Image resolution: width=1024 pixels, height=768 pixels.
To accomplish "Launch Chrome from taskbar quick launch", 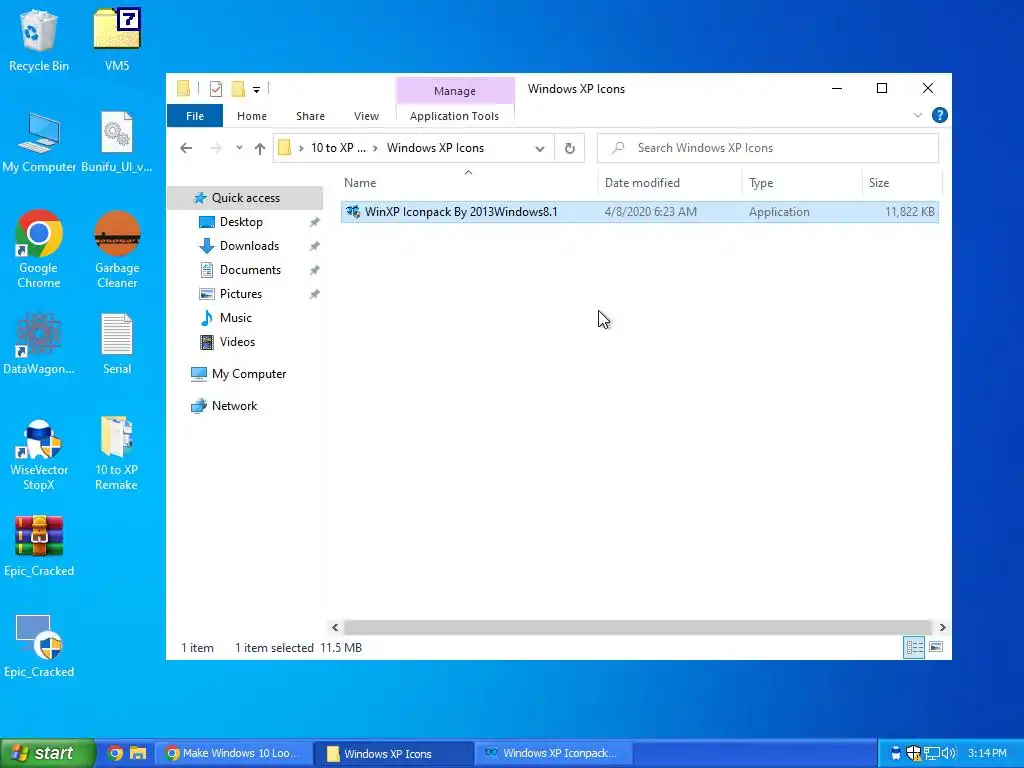I will (x=115, y=753).
